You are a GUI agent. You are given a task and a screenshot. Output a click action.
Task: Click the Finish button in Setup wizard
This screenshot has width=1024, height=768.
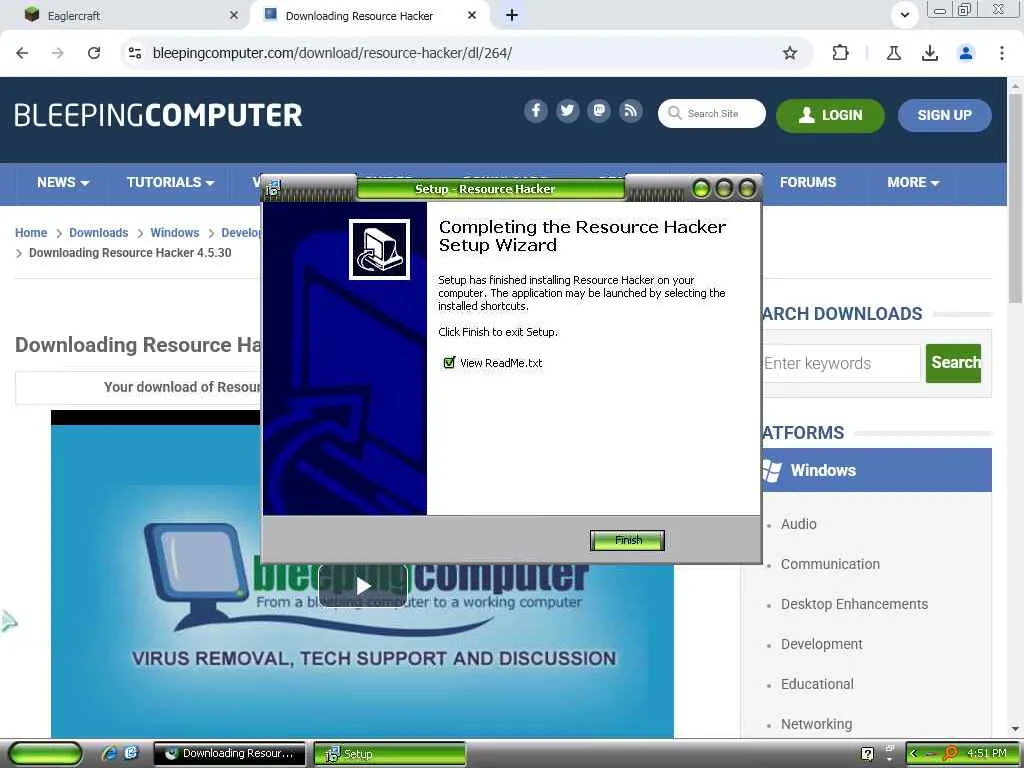[x=627, y=540]
